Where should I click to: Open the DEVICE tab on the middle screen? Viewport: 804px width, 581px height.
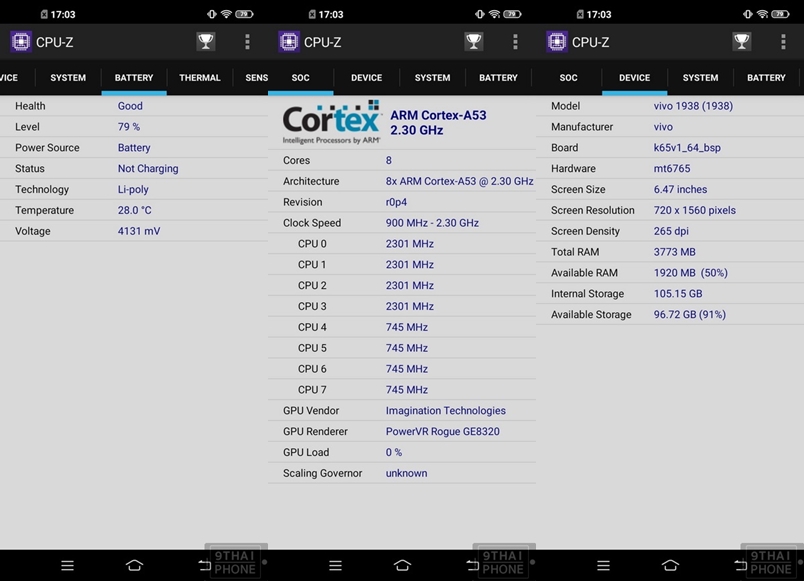coord(367,78)
